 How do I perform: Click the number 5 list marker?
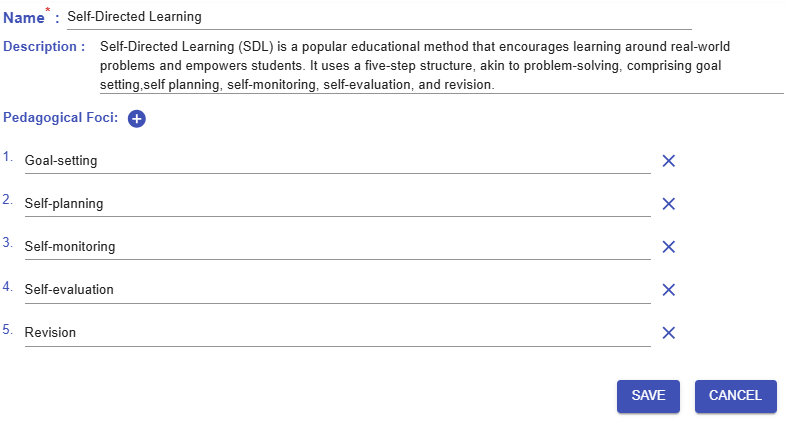click(8, 329)
